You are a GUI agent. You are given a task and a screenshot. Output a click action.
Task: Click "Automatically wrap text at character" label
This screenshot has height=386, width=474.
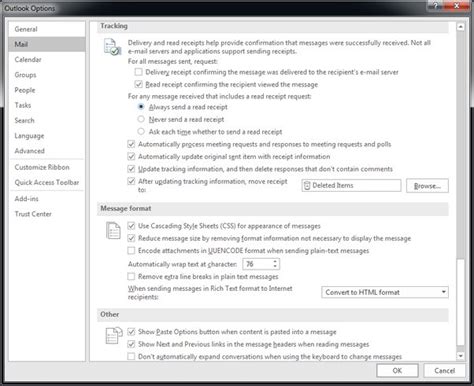click(x=182, y=264)
